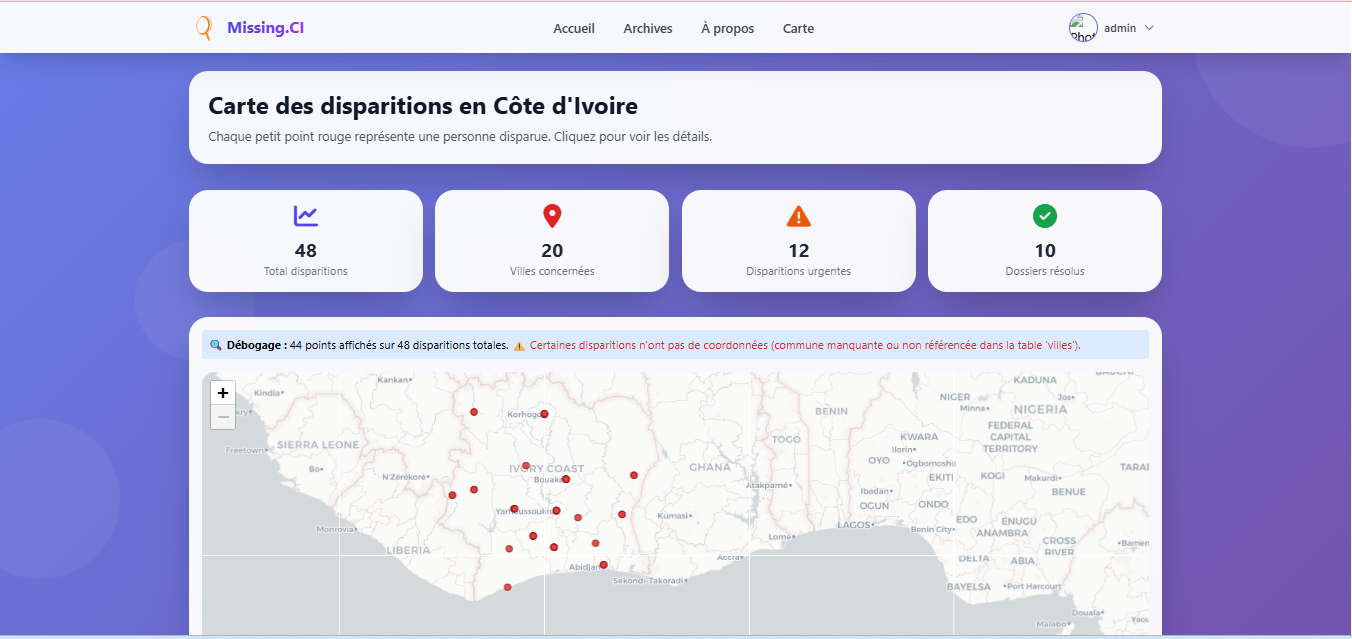Click the line chart icon on Total disparitions card

306,215
